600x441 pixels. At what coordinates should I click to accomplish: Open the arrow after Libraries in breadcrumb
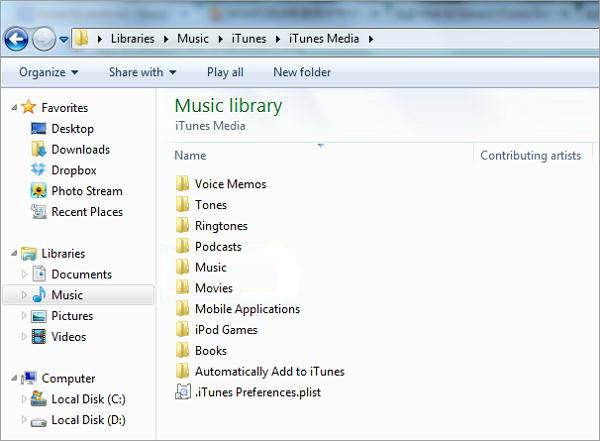point(166,39)
